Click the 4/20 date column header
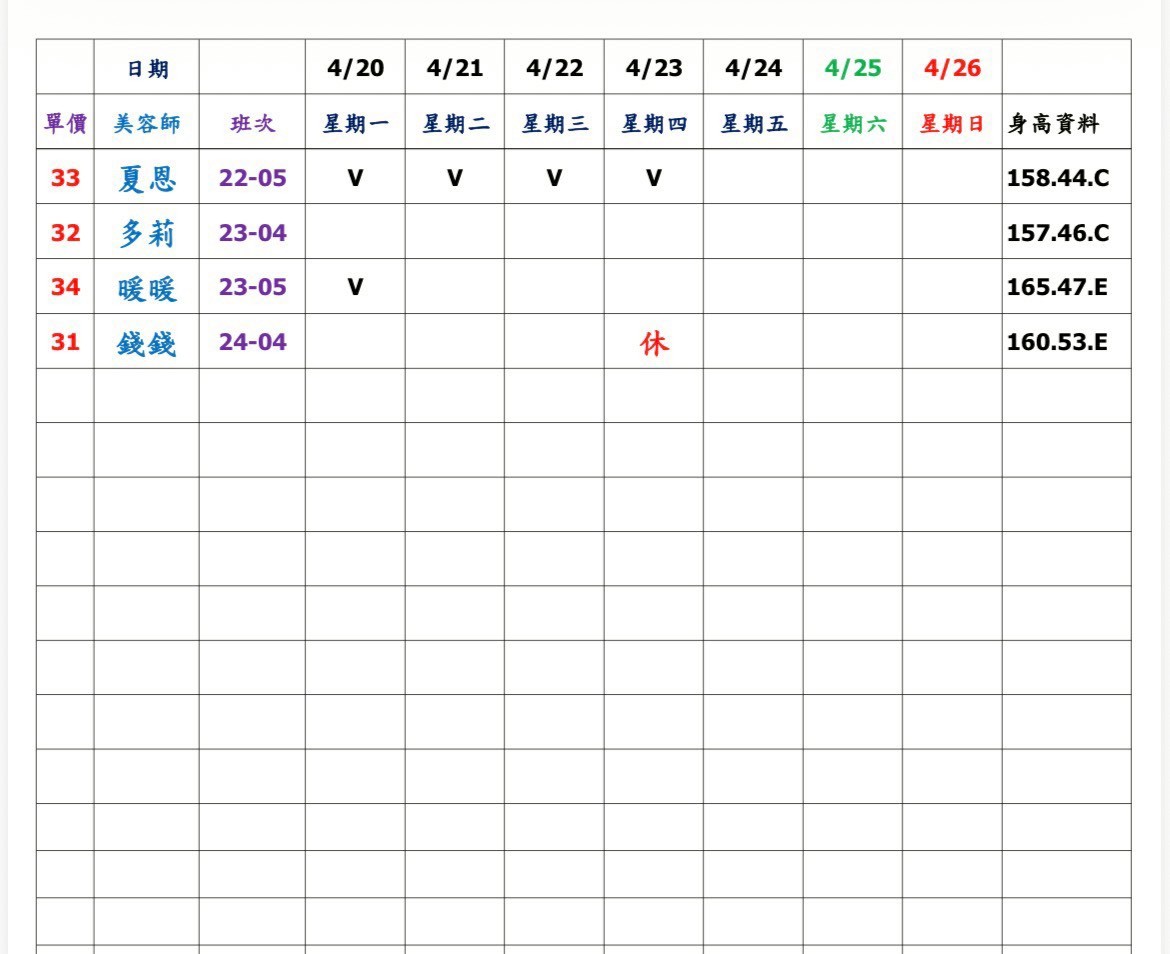1170x954 pixels. coord(355,68)
